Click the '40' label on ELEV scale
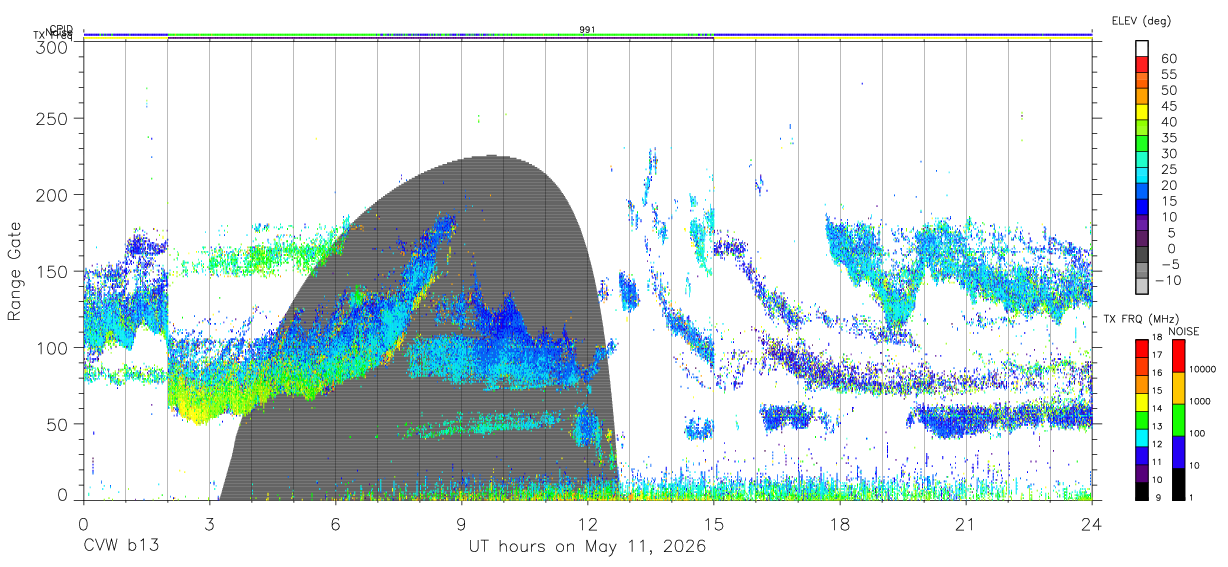1228x567 pixels. [x=1168, y=122]
